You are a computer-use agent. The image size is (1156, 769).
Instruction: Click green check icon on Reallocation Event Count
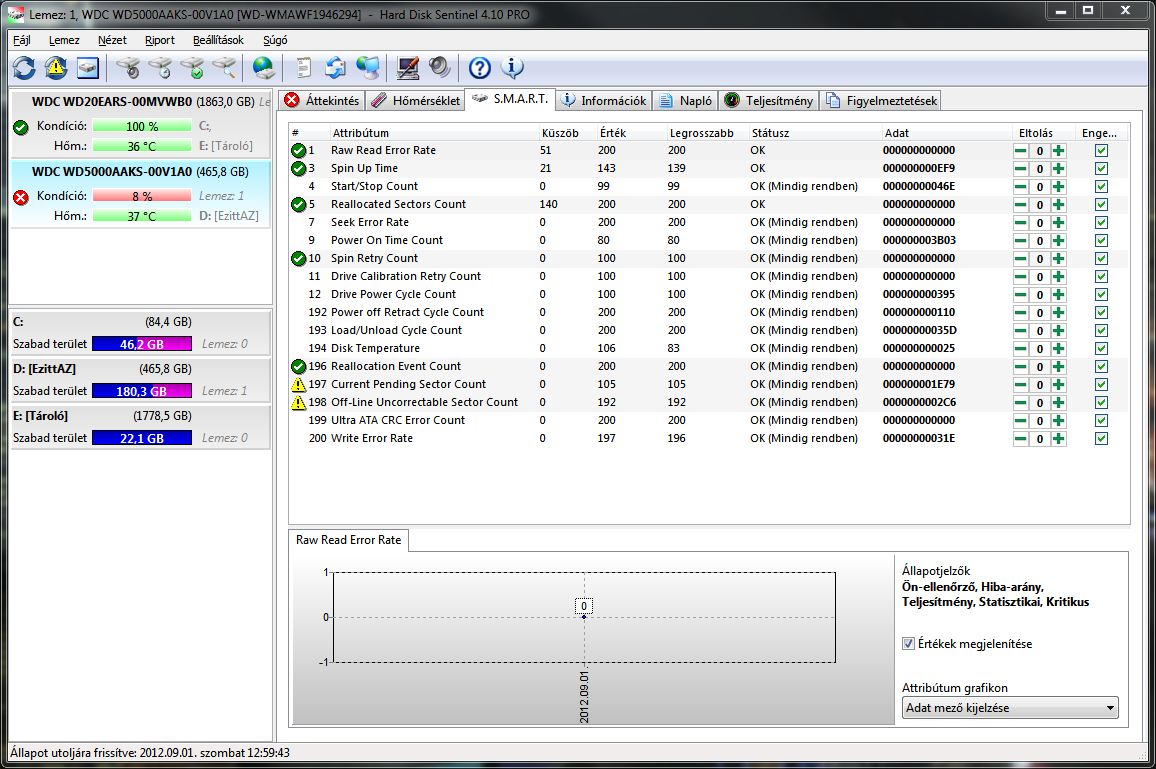pos(298,366)
